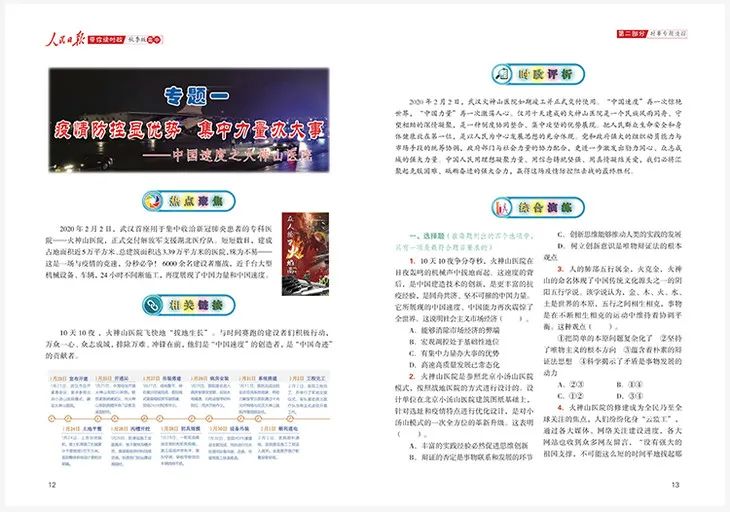The height and width of the screenshot is (512, 730).
Task: Click the magnifier icon beside 时政评析
Action: [502, 74]
